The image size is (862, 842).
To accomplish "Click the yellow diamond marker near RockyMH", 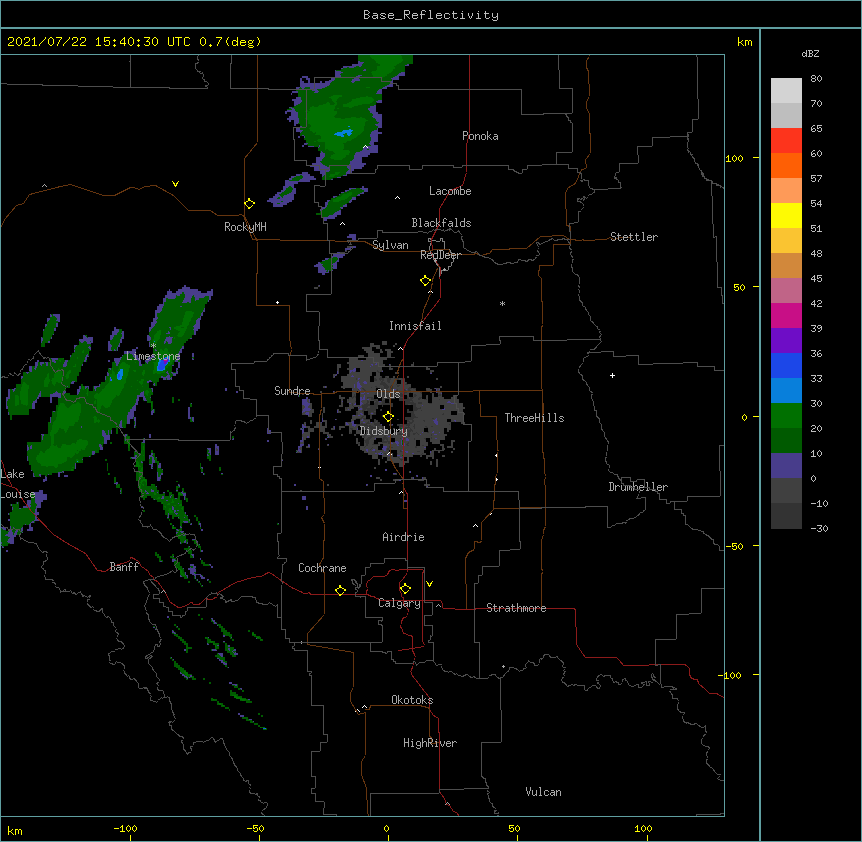I will [250, 204].
